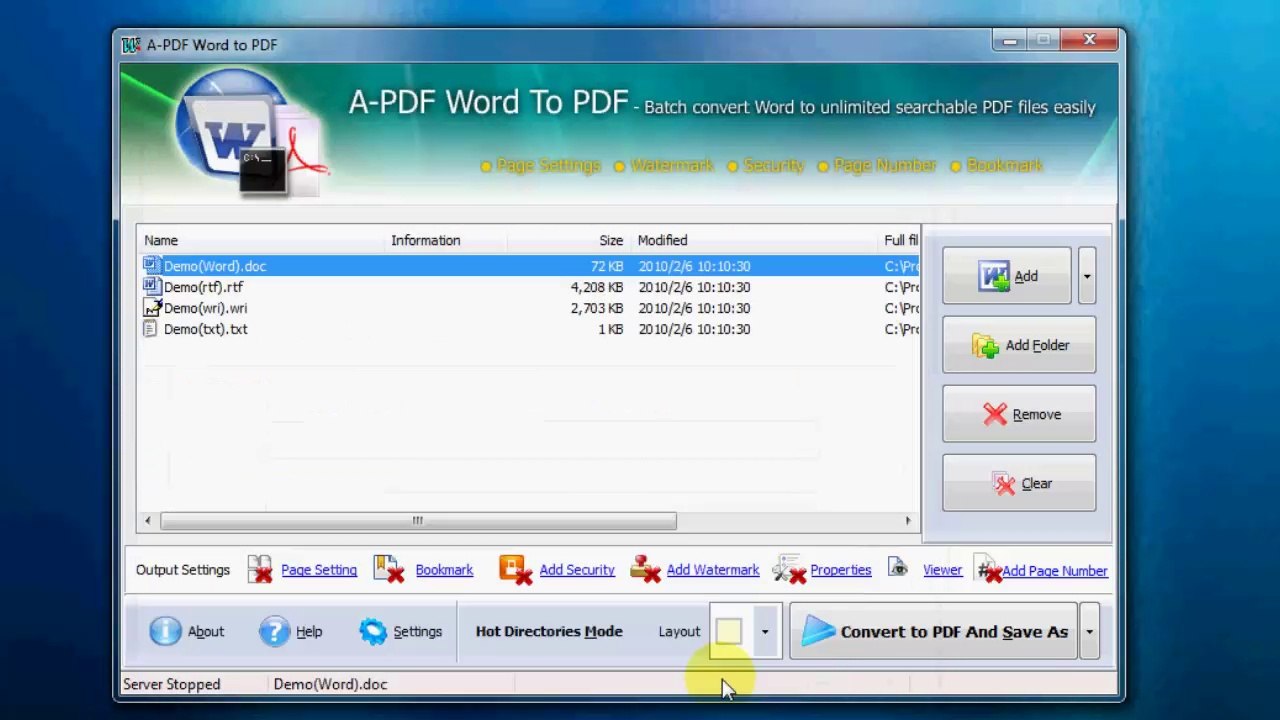Select the Demo(wri).wri file row
This screenshot has width=1280, height=720.
[528, 308]
